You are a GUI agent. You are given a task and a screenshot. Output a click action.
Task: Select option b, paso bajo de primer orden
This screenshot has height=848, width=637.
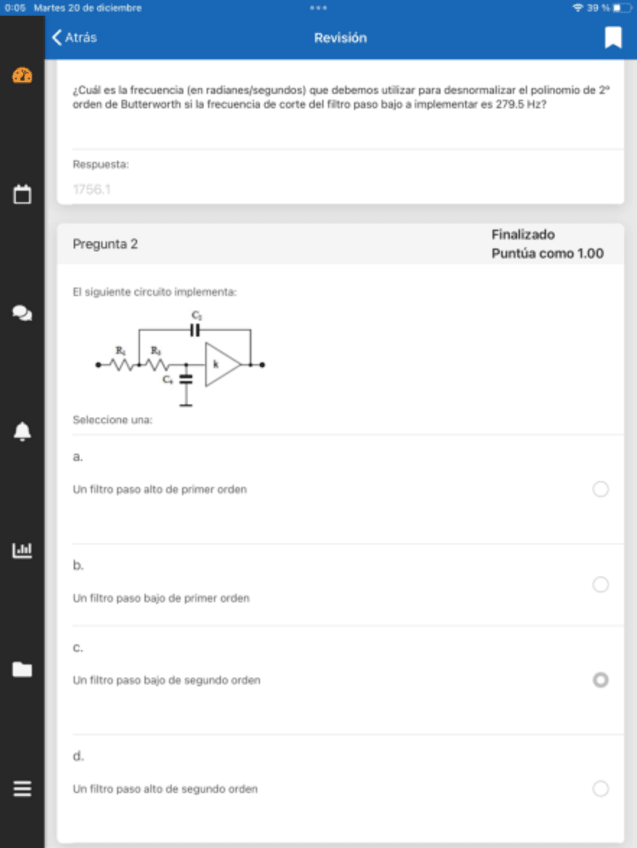click(x=600, y=584)
